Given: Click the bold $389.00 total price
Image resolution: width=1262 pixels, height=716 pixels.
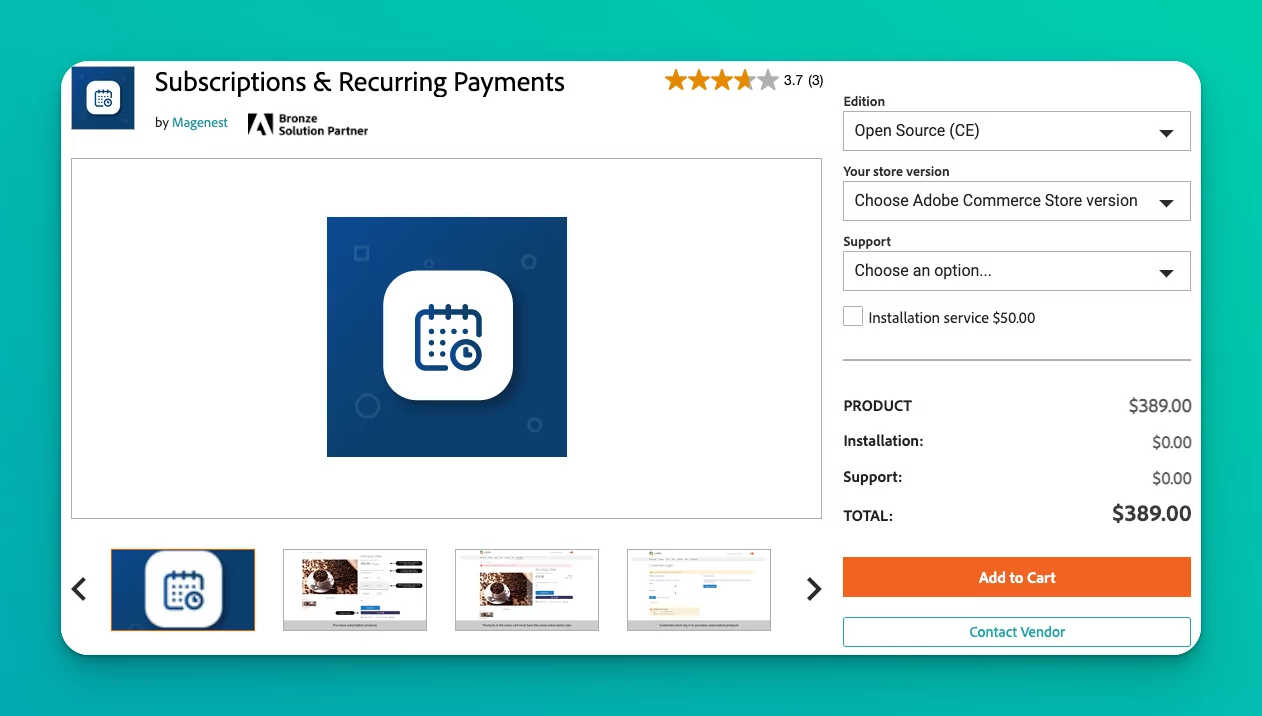Looking at the screenshot, I should coord(1151,514).
